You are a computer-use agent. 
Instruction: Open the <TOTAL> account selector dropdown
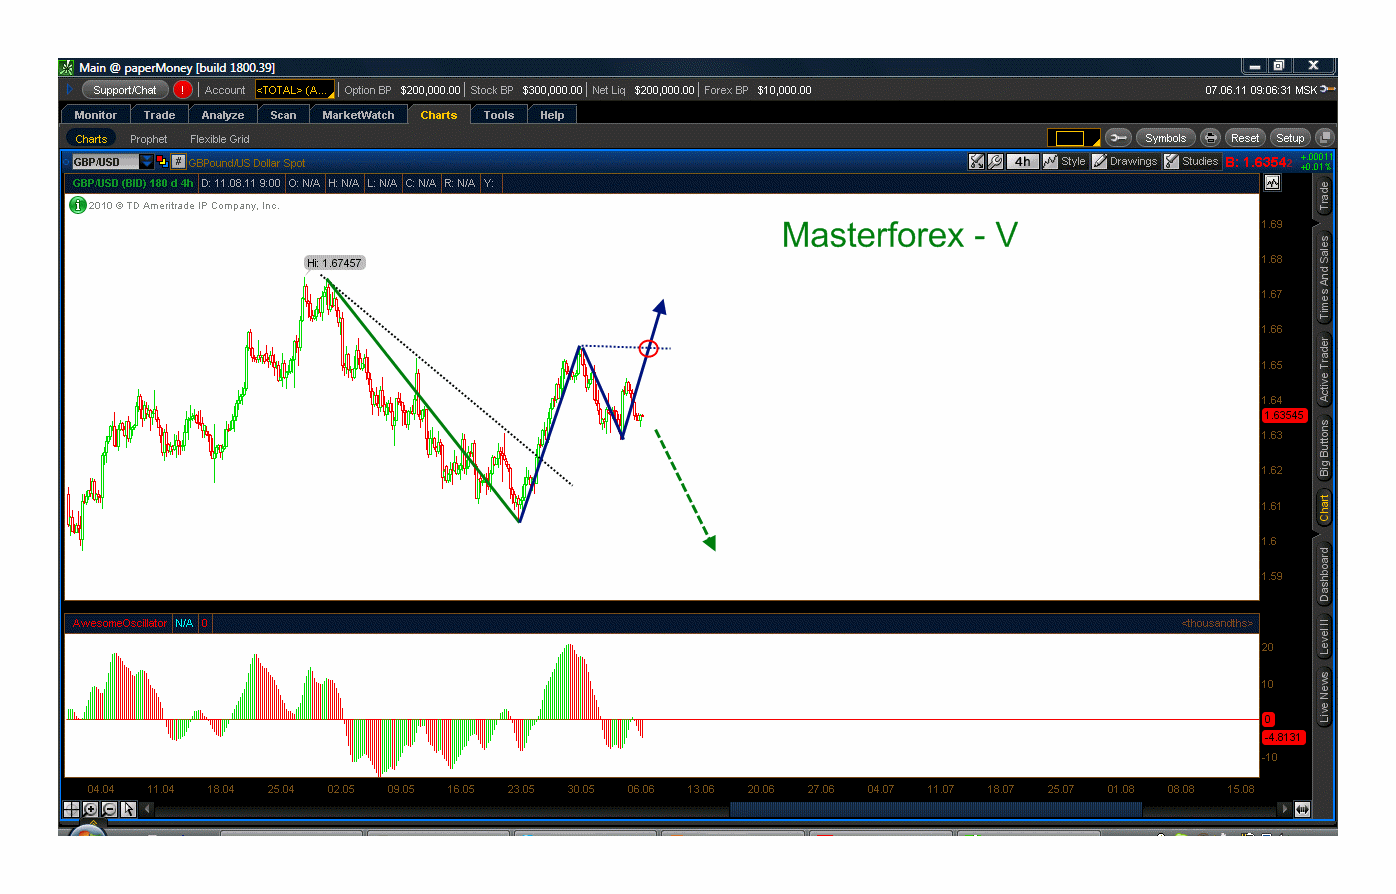pos(295,90)
